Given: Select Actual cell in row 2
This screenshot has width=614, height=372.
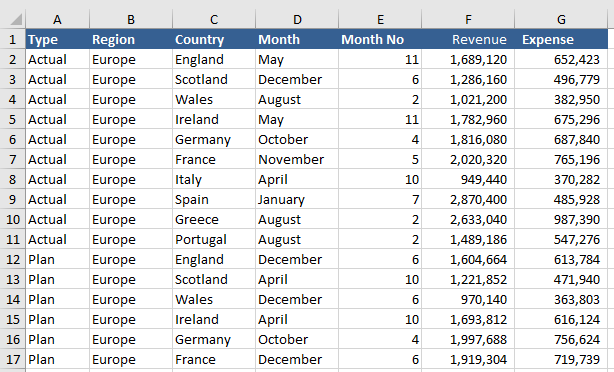Looking at the screenshot, I should click(x=58, y=59).
